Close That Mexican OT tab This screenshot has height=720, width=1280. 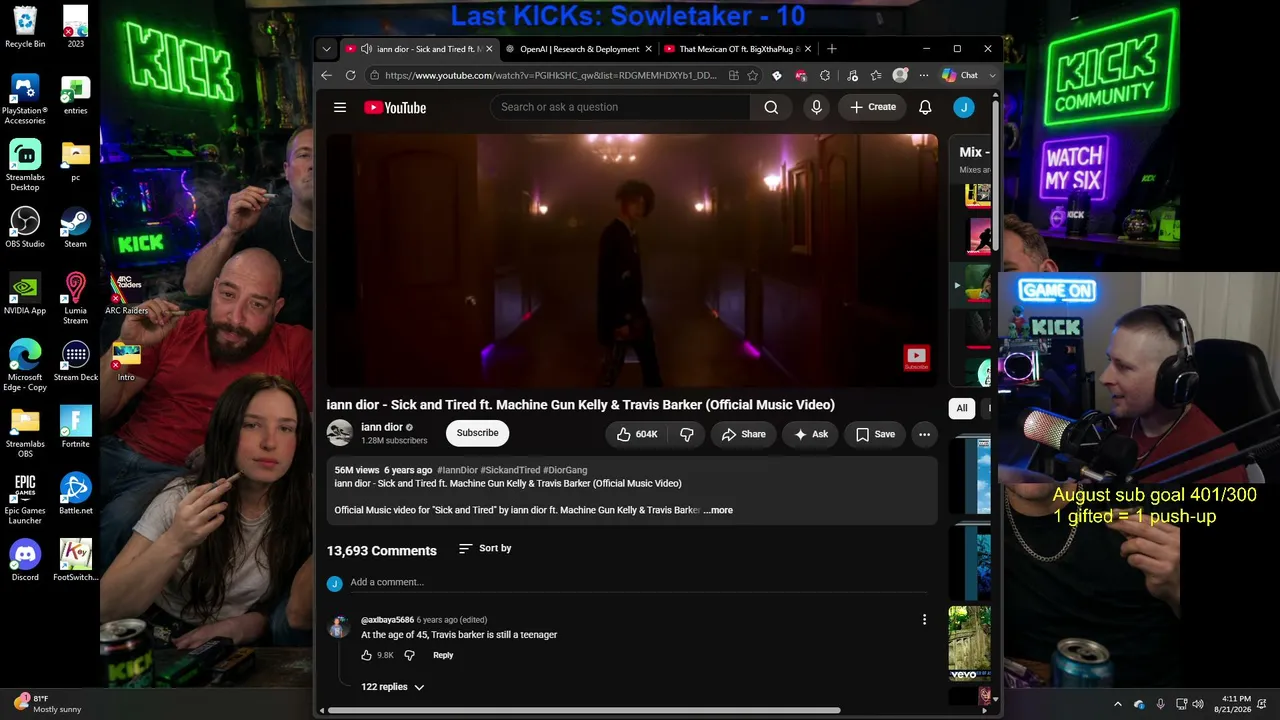pyautogui.click(x=808, y=49)
